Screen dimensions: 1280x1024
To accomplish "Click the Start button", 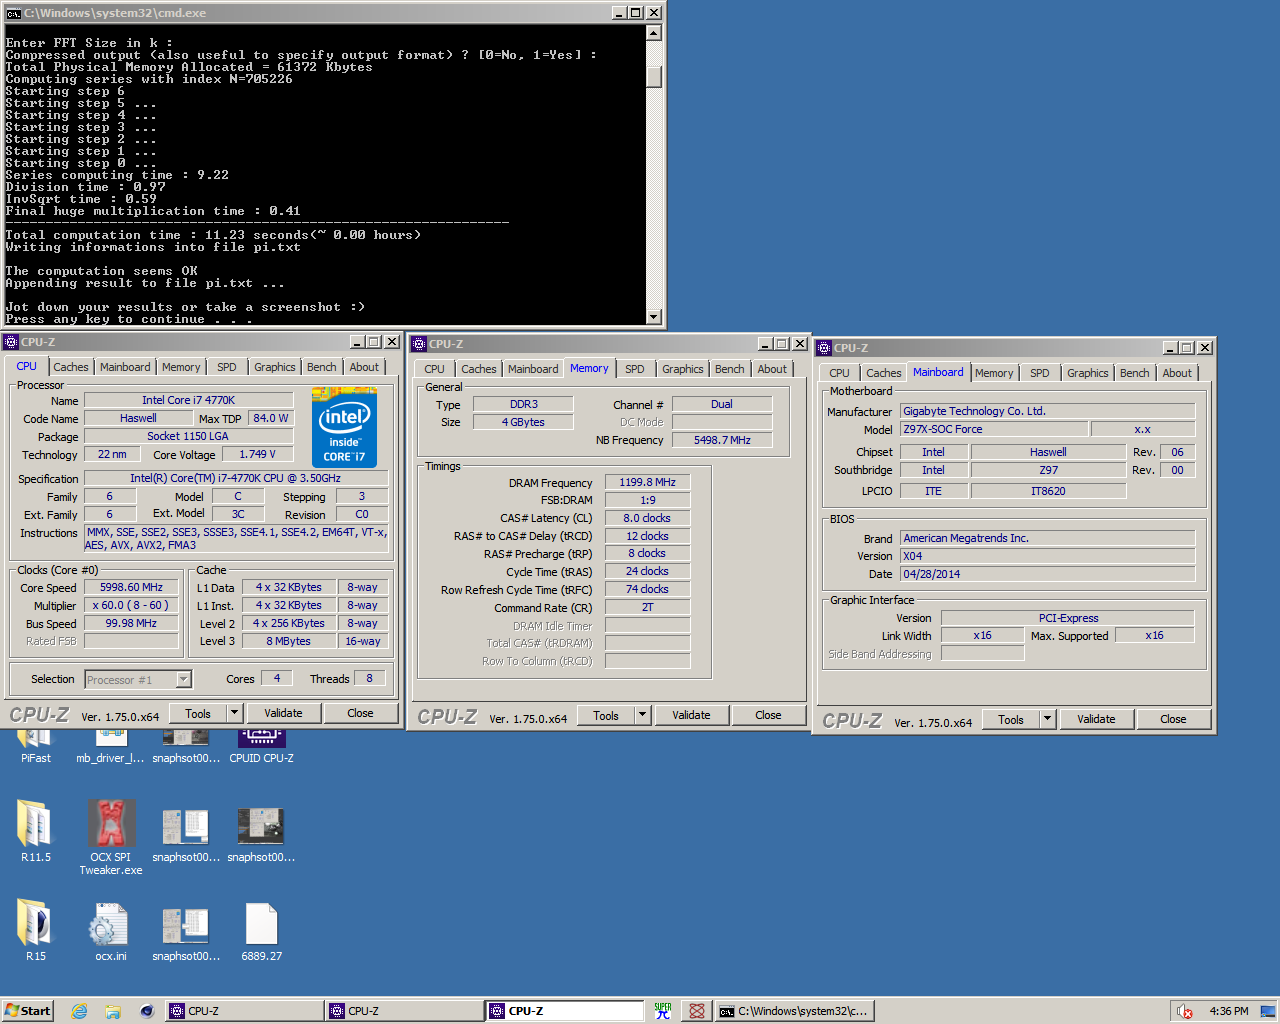I will (27, 1011).
